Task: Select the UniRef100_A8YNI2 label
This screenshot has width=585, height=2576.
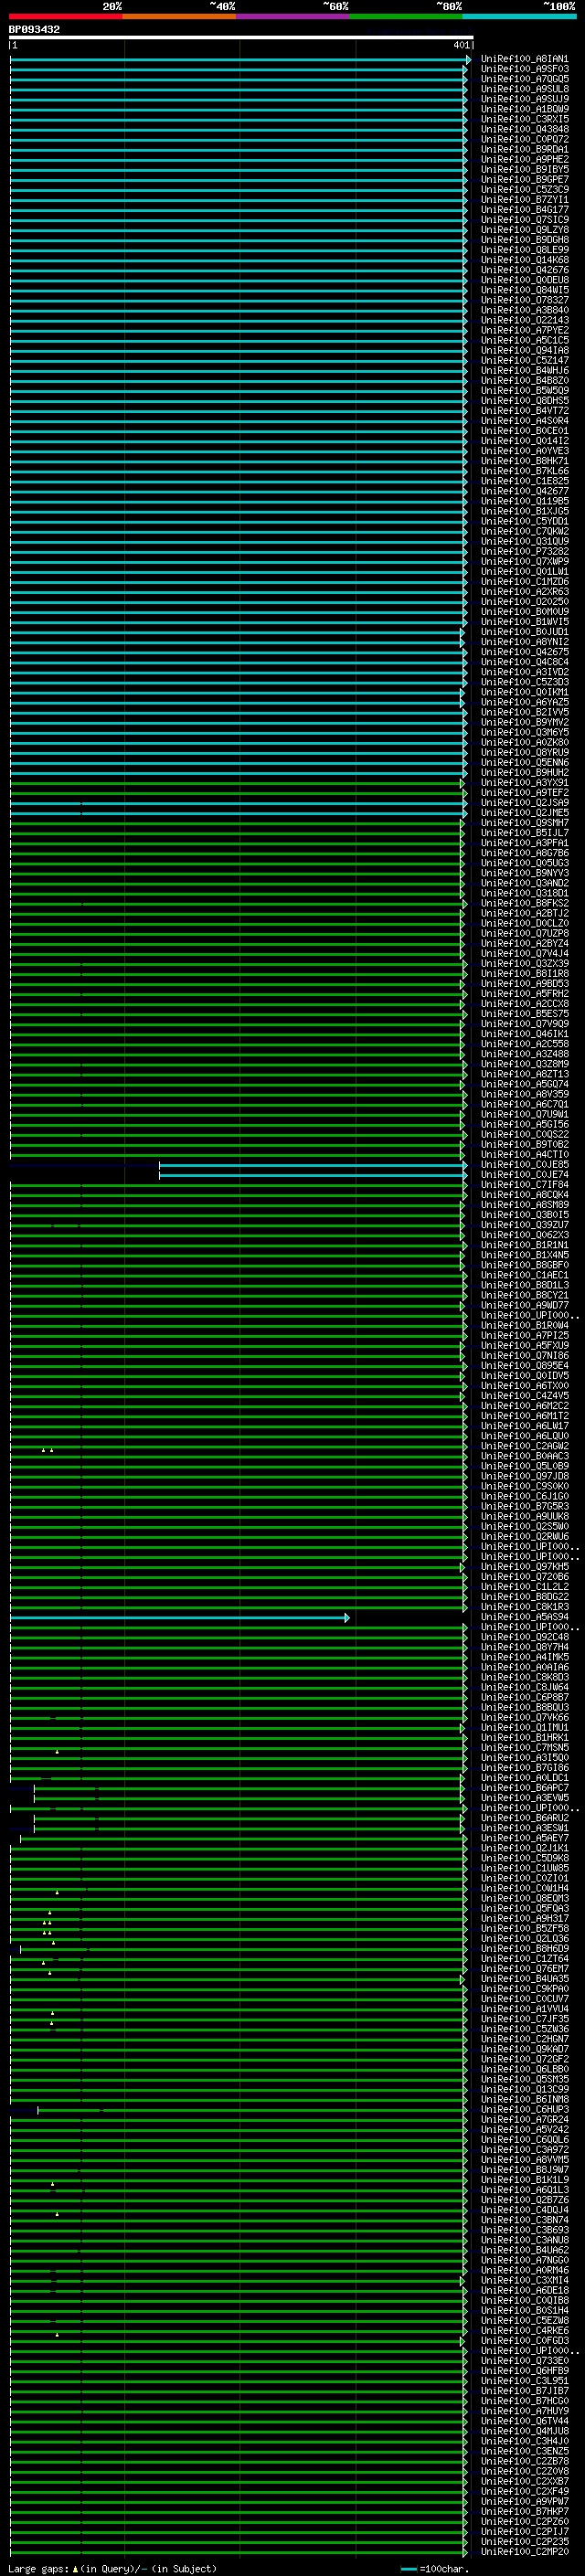Action: click(524, 642)
